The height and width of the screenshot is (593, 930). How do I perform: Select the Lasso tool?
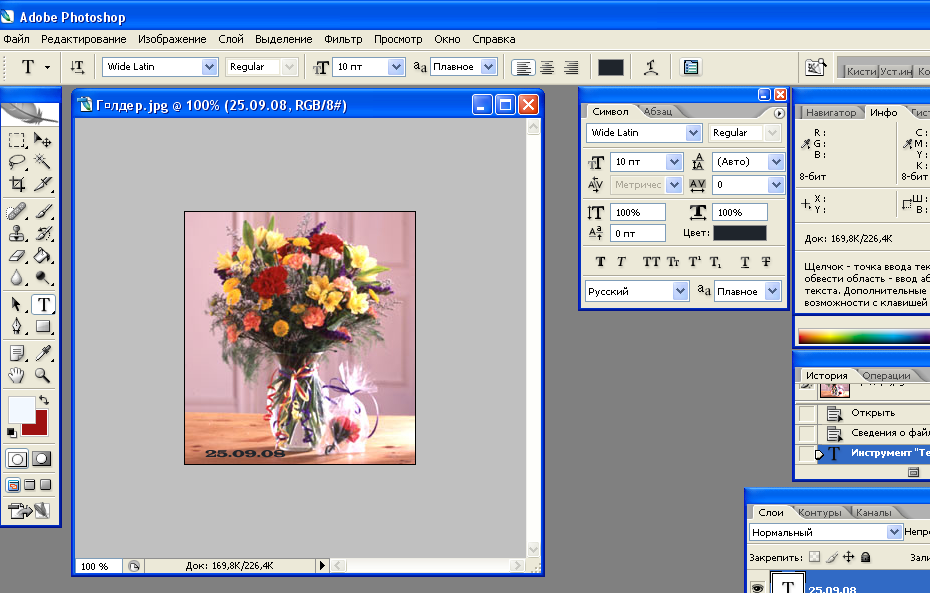point(17,162)
